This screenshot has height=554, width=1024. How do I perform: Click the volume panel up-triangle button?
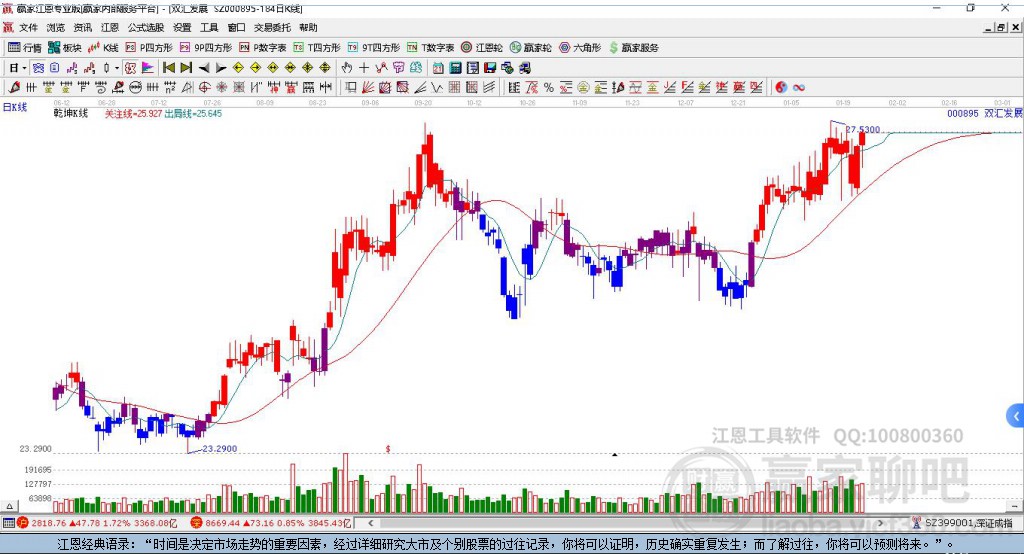pyautogui.click(x=9, y=506)
